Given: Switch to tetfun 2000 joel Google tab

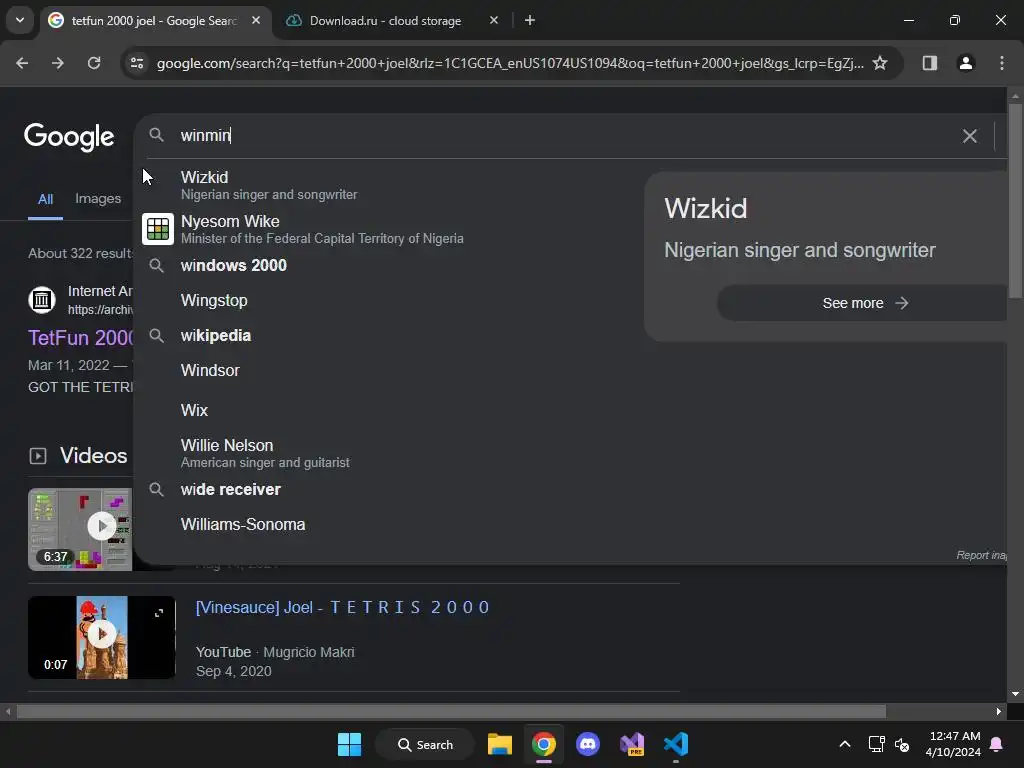Looking at the screenshot, I should [x=153, y=20].
